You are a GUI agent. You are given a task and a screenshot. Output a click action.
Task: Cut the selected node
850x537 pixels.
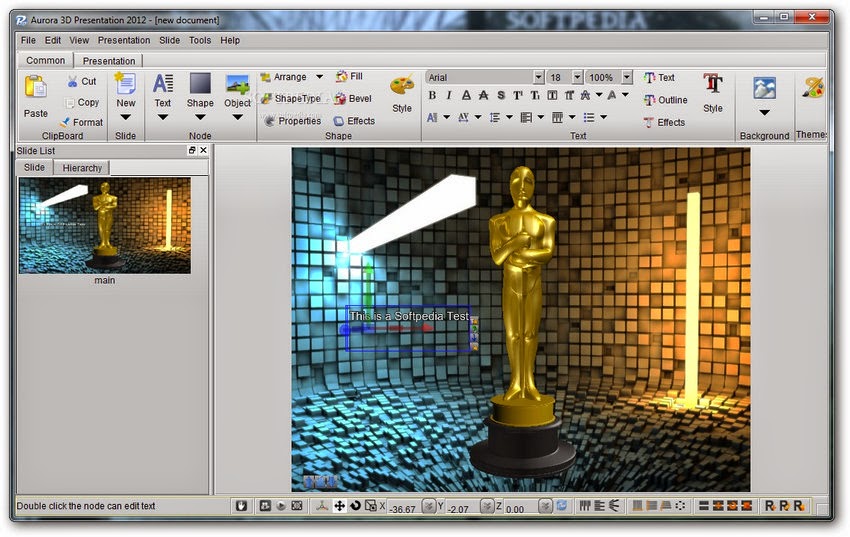[x=81, y=81]
